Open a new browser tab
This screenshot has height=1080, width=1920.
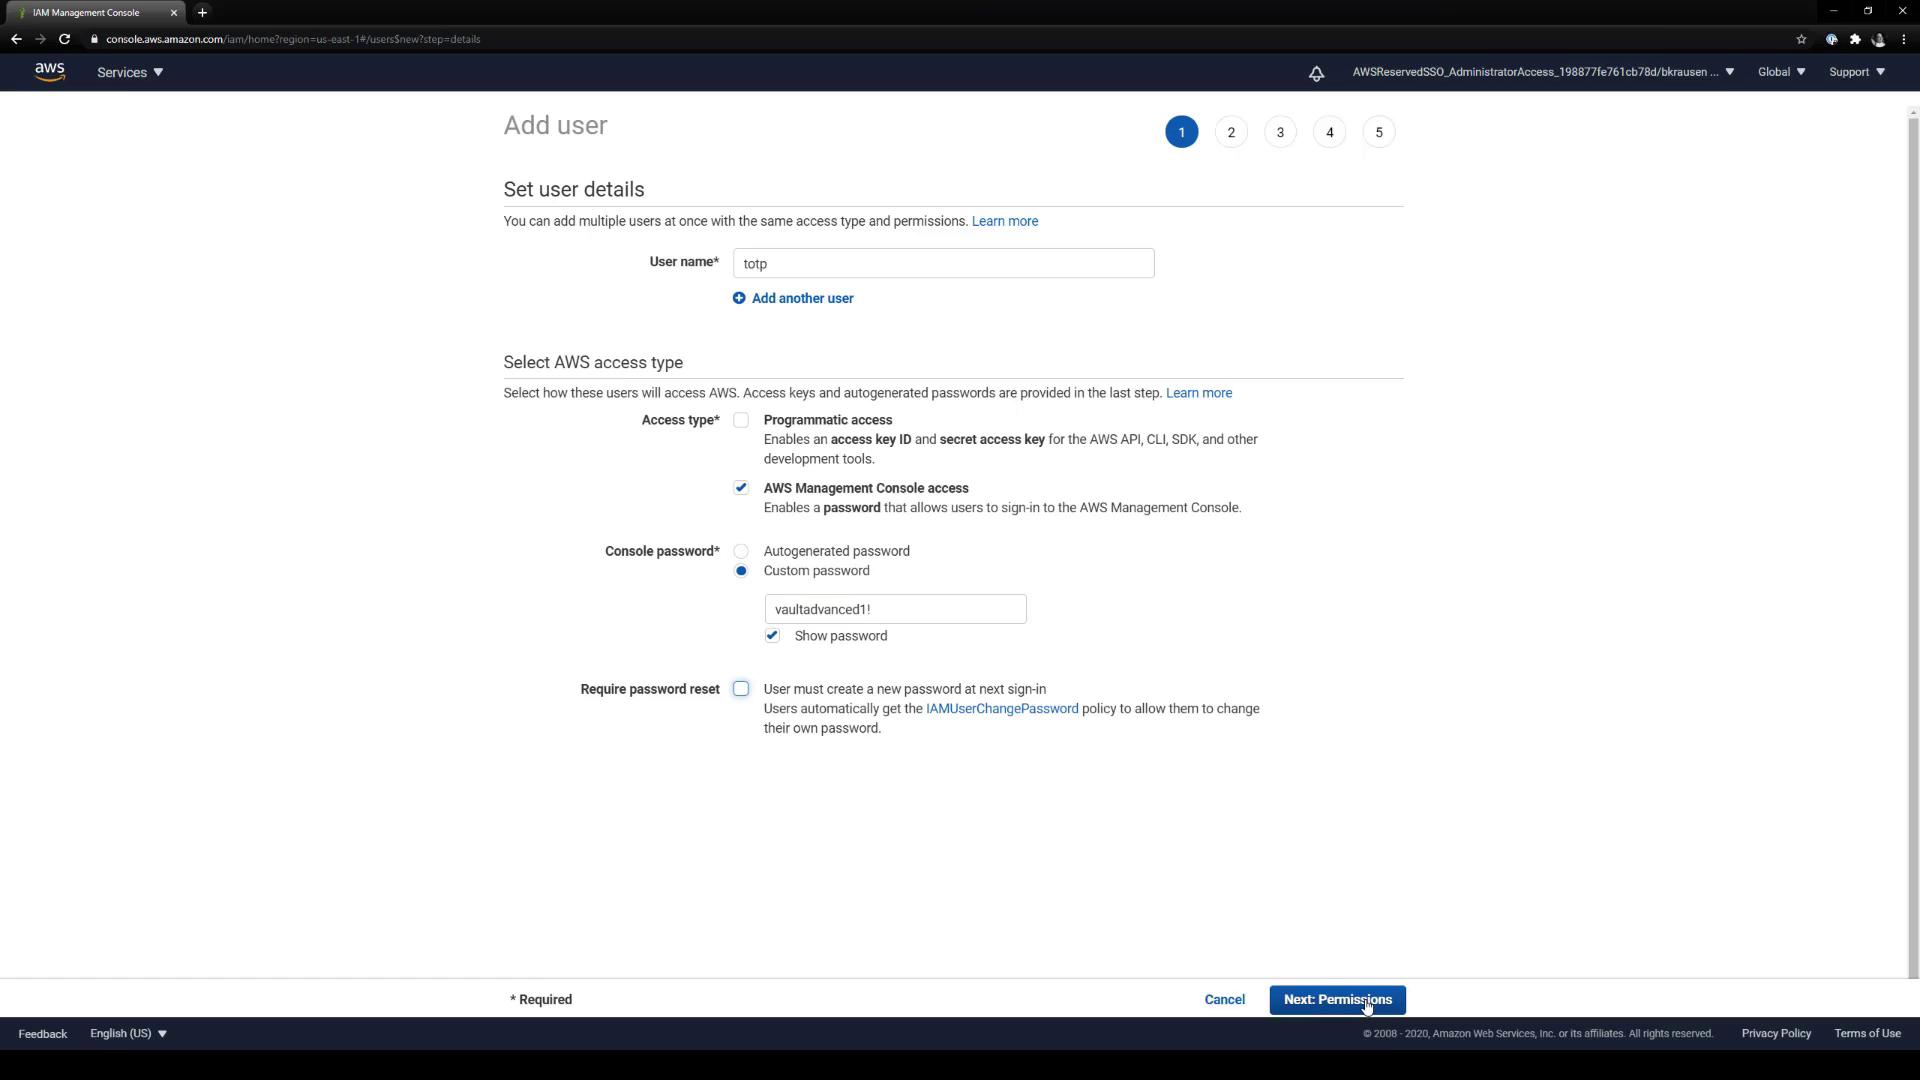(202, 12)
